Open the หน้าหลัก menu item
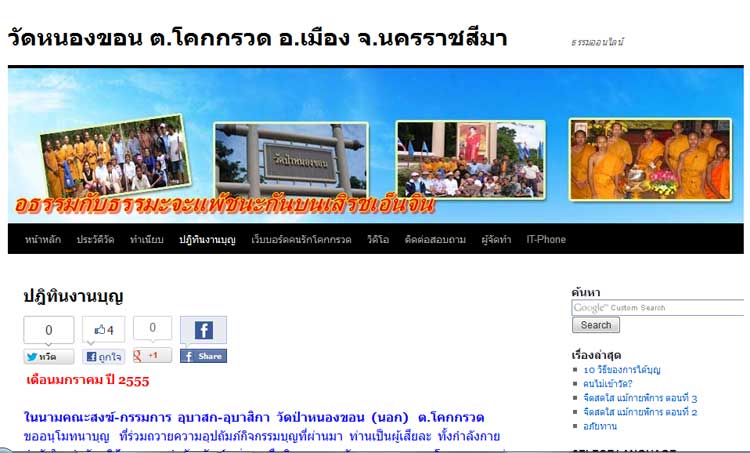The height and width of the screenshot is (453, 750). [x=43, y=239]
